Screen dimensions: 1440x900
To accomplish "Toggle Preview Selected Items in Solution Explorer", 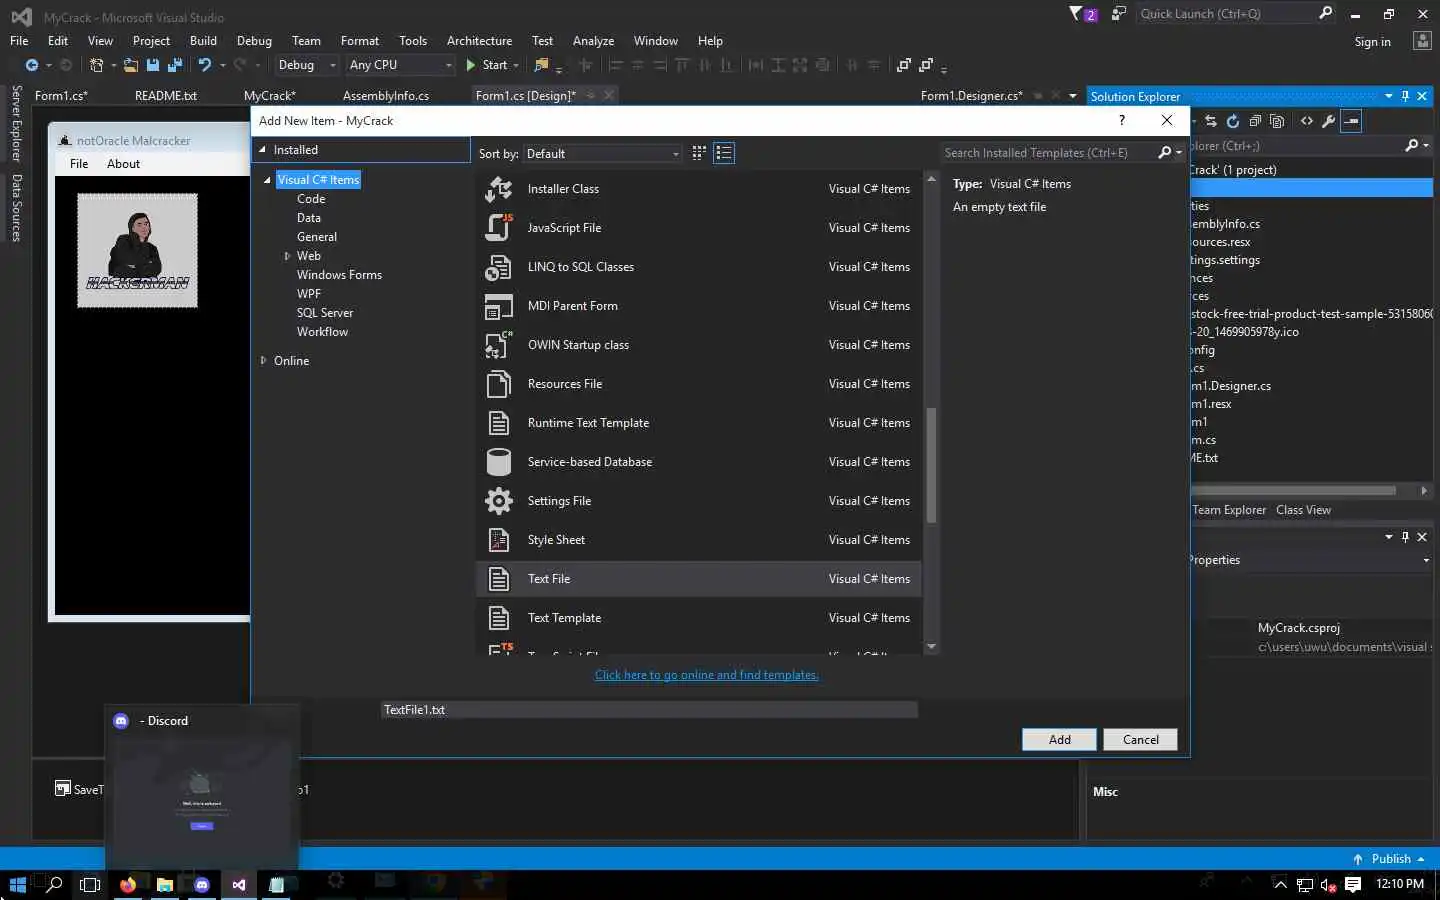I will click(x=1352, y=121).
